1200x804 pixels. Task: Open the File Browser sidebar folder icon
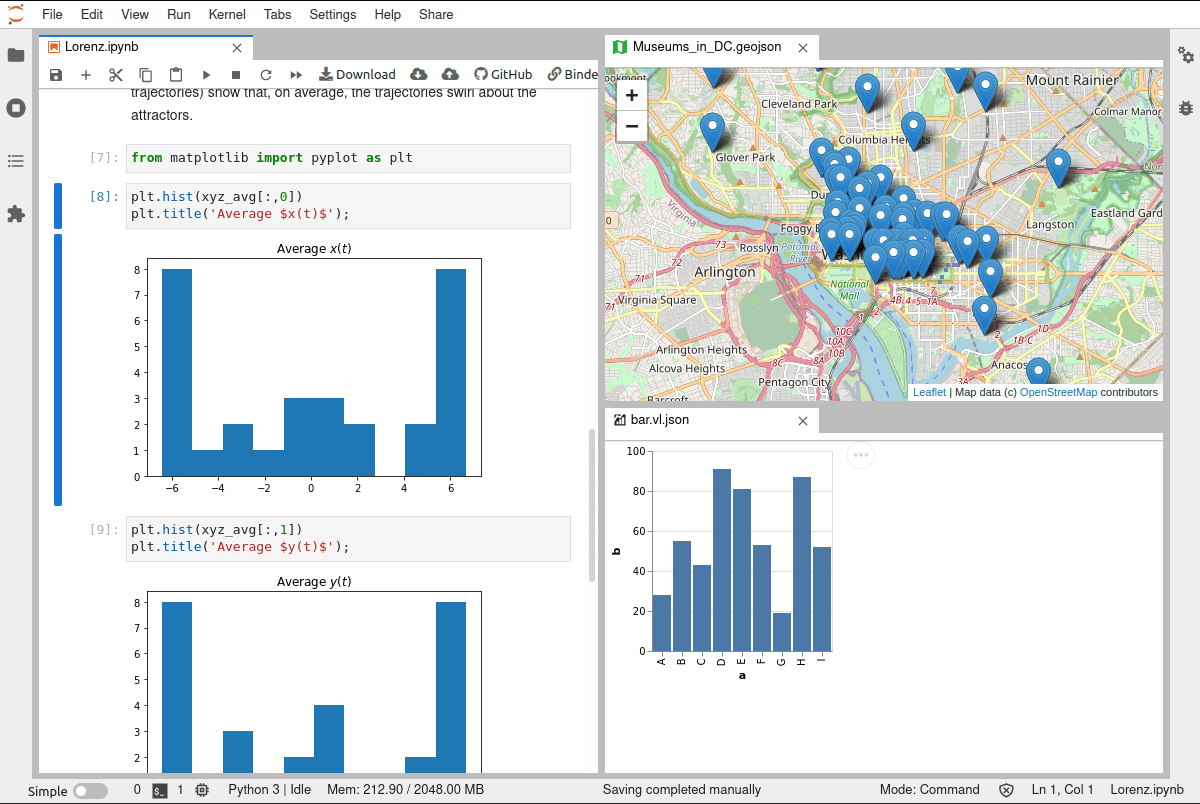coord(16,55)
